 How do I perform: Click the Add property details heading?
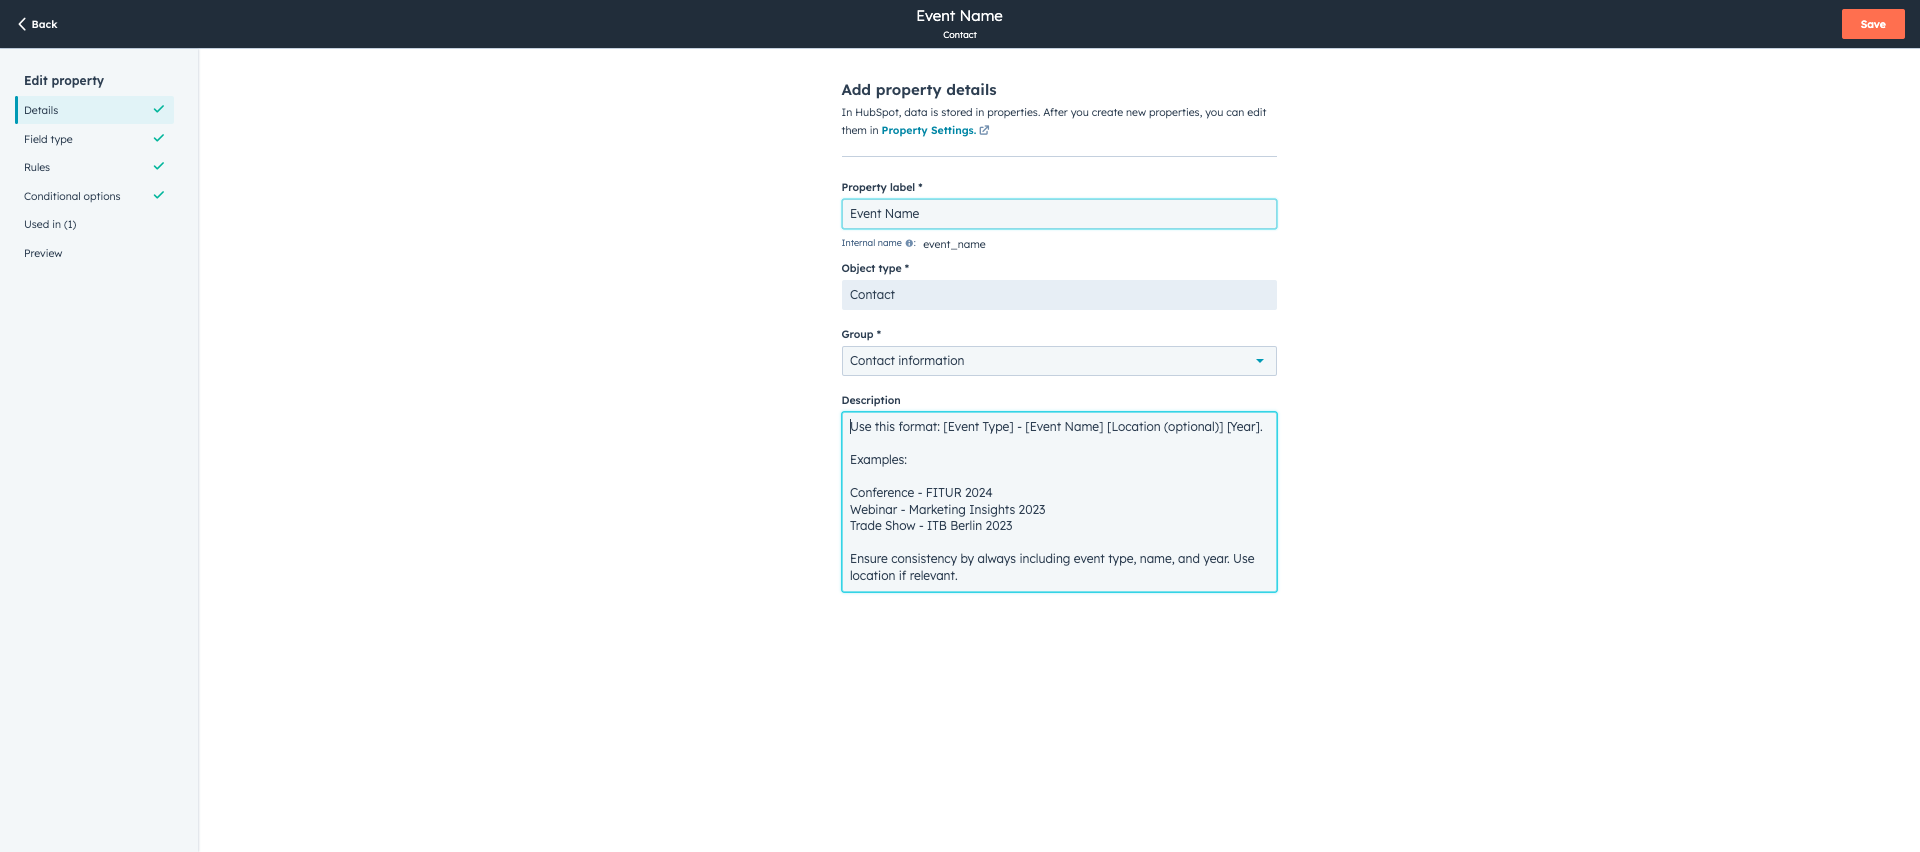pos(919,90)
